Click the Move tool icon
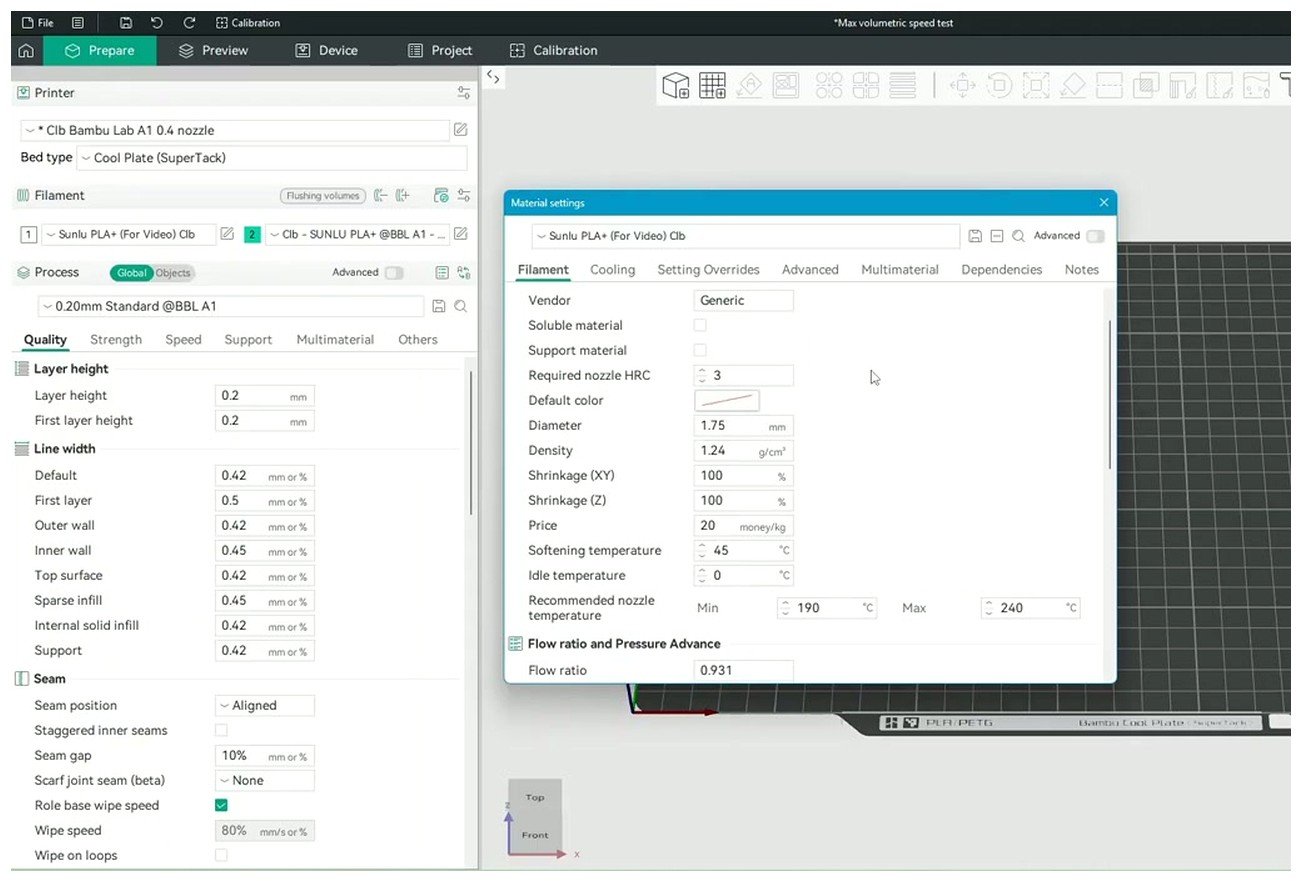The height and width of the screenshot is (882, 1302). click(962, 86)
